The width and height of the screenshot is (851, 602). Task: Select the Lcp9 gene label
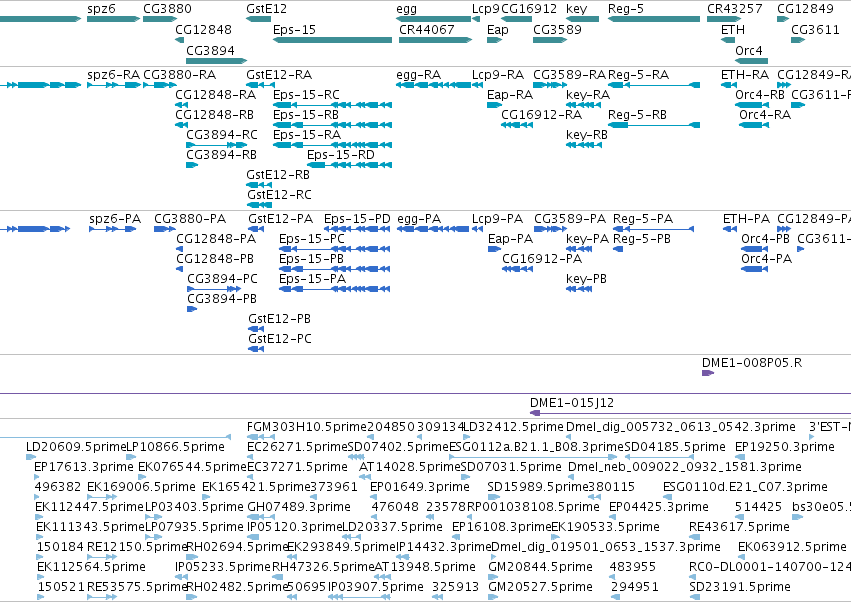point(485,9)
